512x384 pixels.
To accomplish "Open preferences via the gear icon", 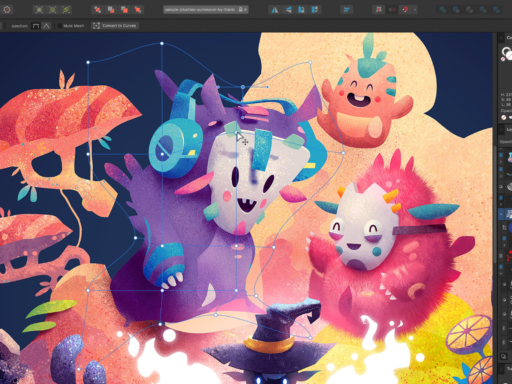I will tap(7, 10).
